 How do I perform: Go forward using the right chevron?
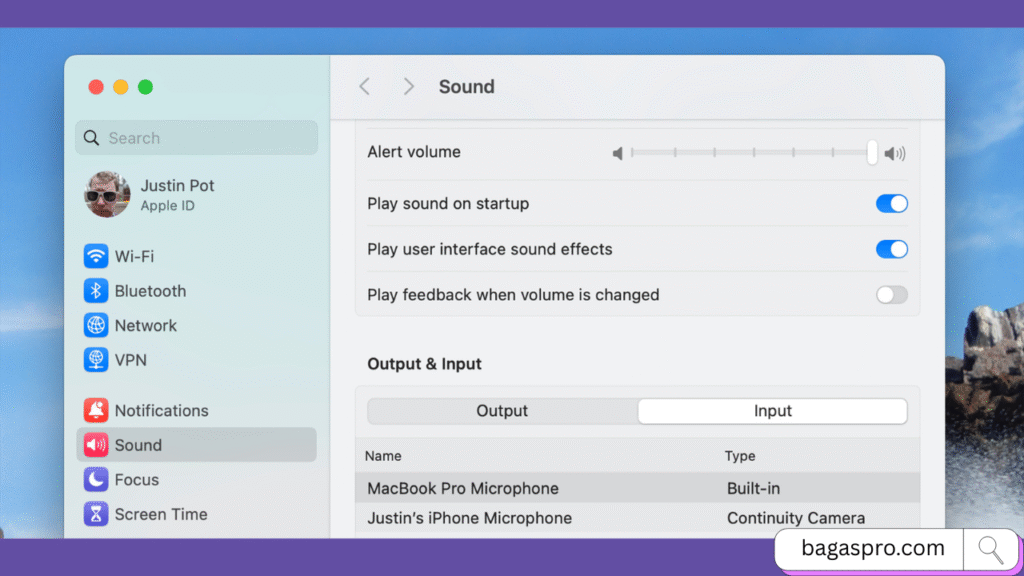(408, 87)
